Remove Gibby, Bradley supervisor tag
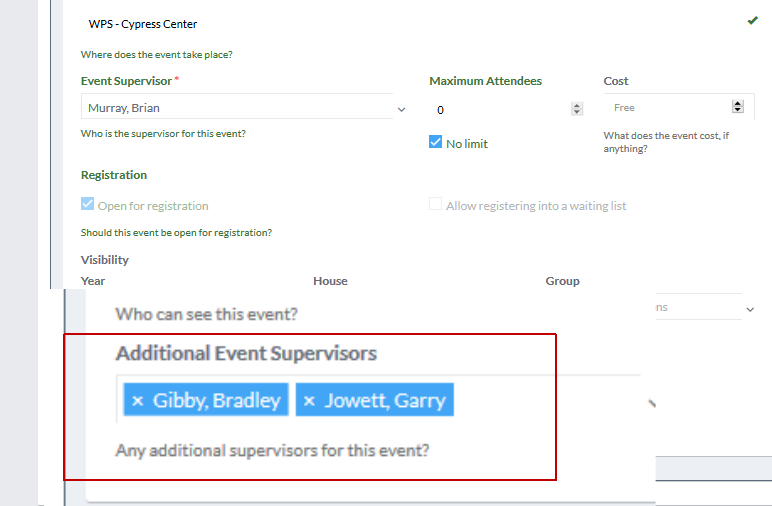This screenshot has height=506, width=772. (138, 401)
